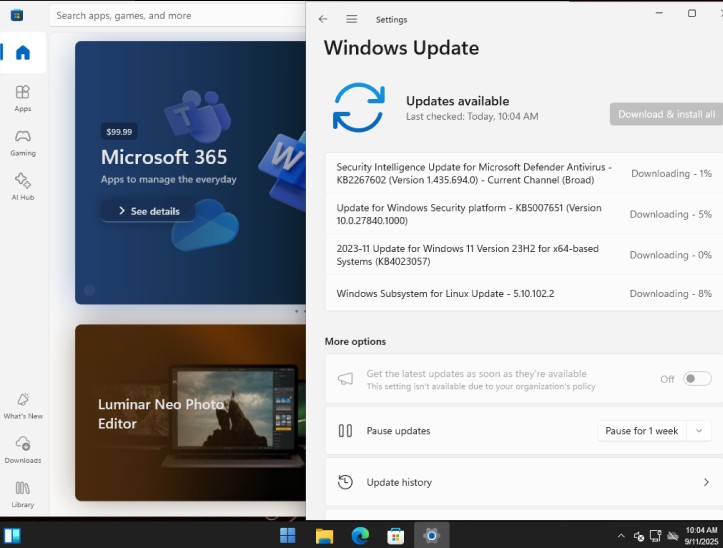Click Microsoft Store logo icon

tap(17, 15)
